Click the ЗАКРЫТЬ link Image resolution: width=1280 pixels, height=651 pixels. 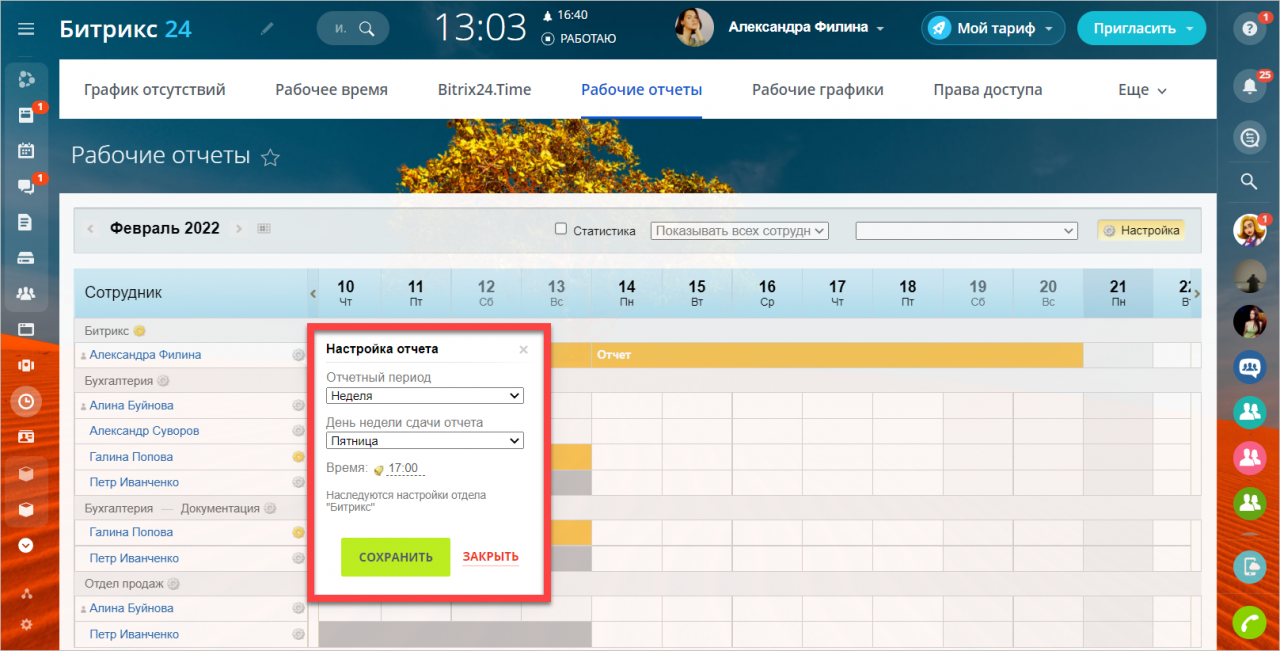click(x=490, y=557)
